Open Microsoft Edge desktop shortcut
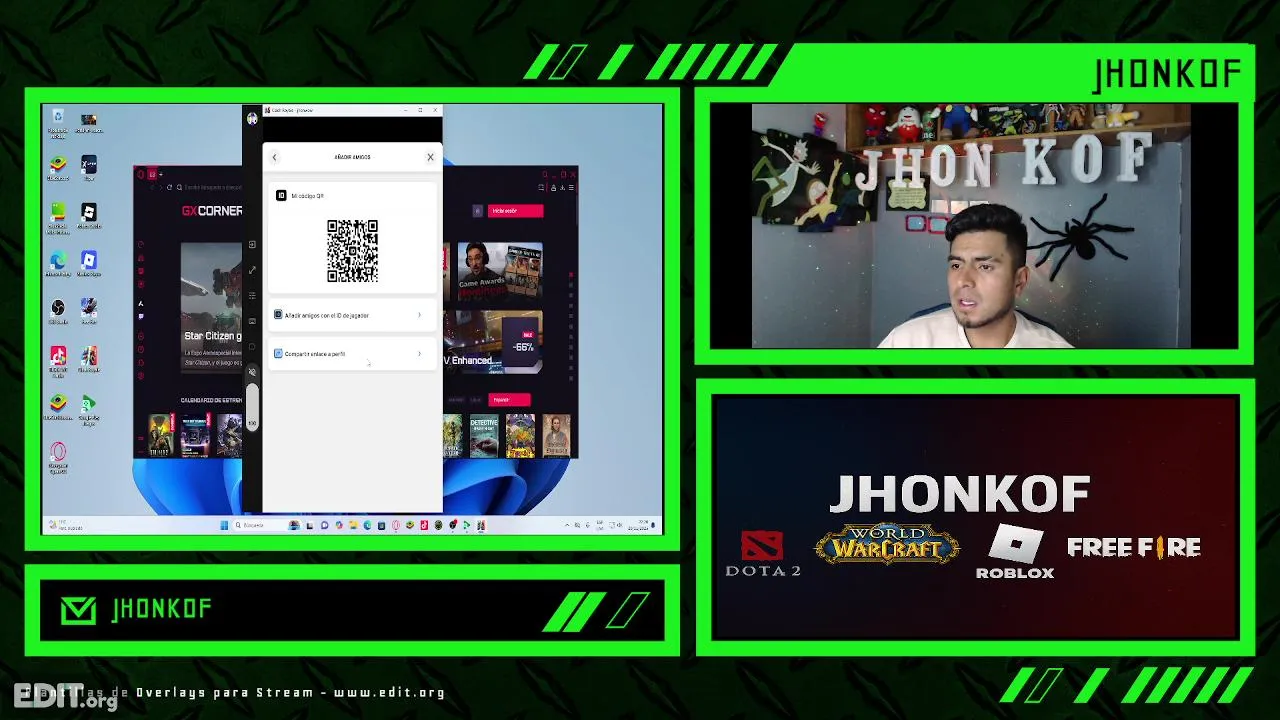 [58, 263]
